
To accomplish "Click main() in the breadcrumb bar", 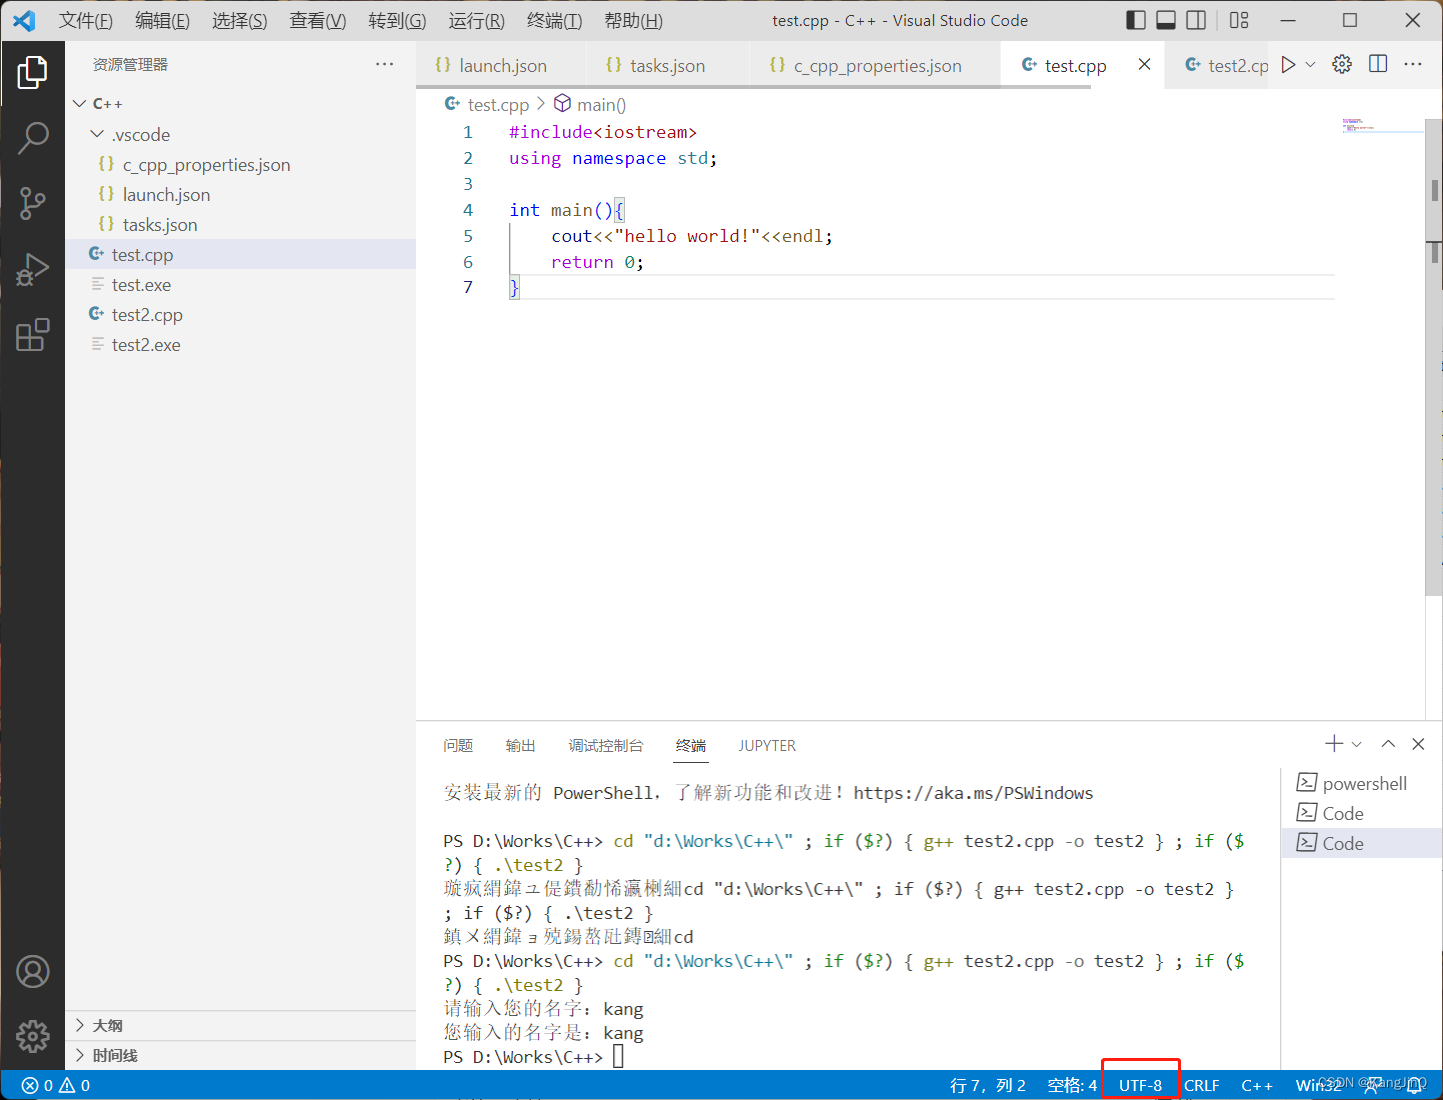I will (591, 104).
